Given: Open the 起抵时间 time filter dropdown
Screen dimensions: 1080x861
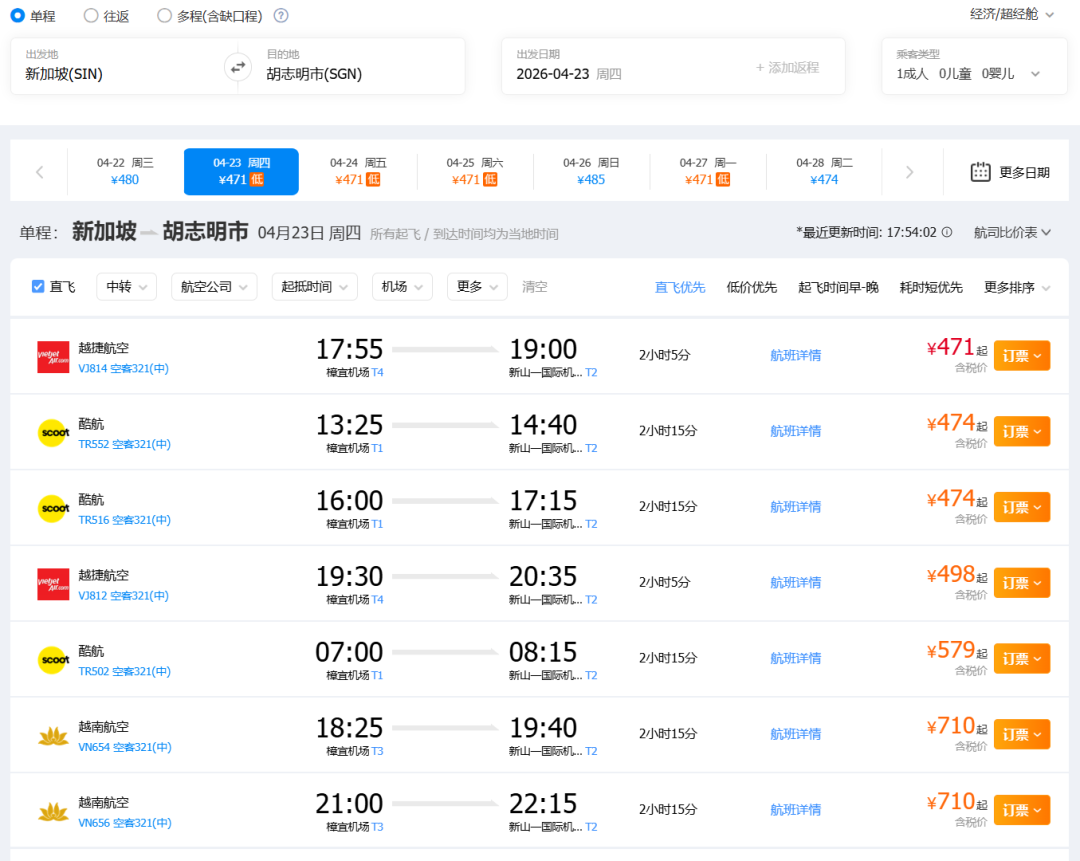Looking at the screenshot, I should (x=314, y=287).
